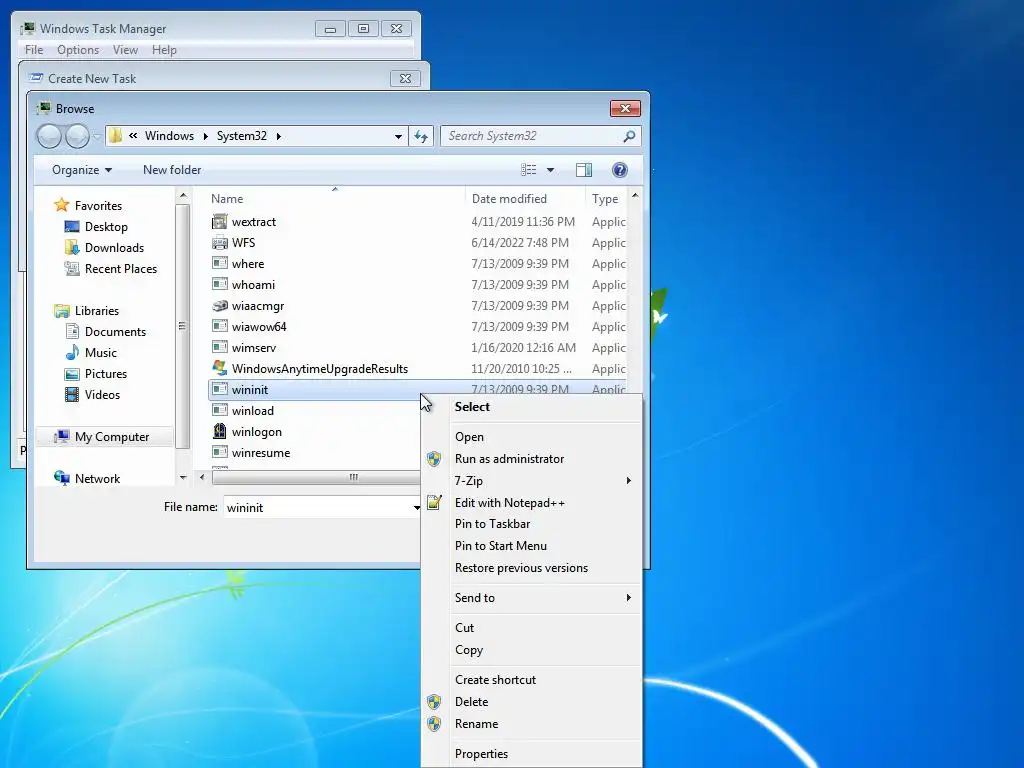The image size is (1024, 768).
Task: Expand the Send to submenu
Action: (x=628, y=598)
